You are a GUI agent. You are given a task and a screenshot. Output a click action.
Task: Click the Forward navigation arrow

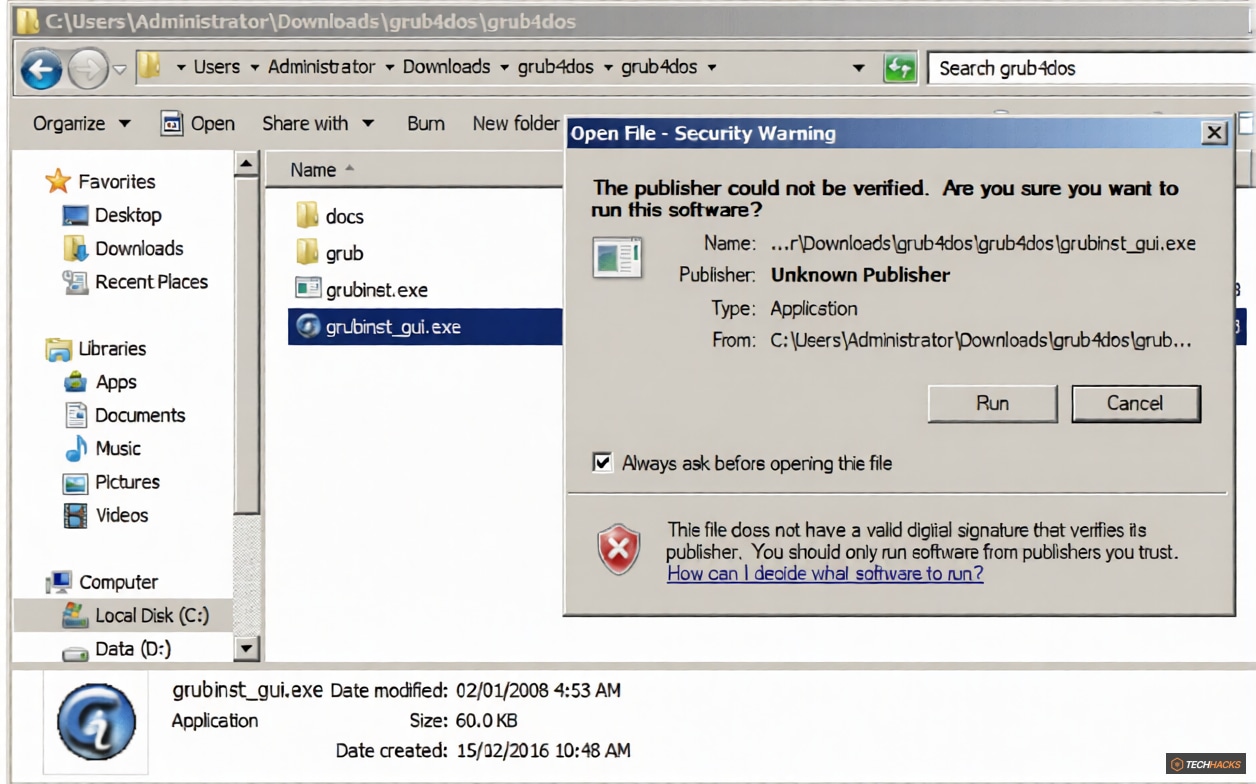pyautogui.click(x=88, y=69)
